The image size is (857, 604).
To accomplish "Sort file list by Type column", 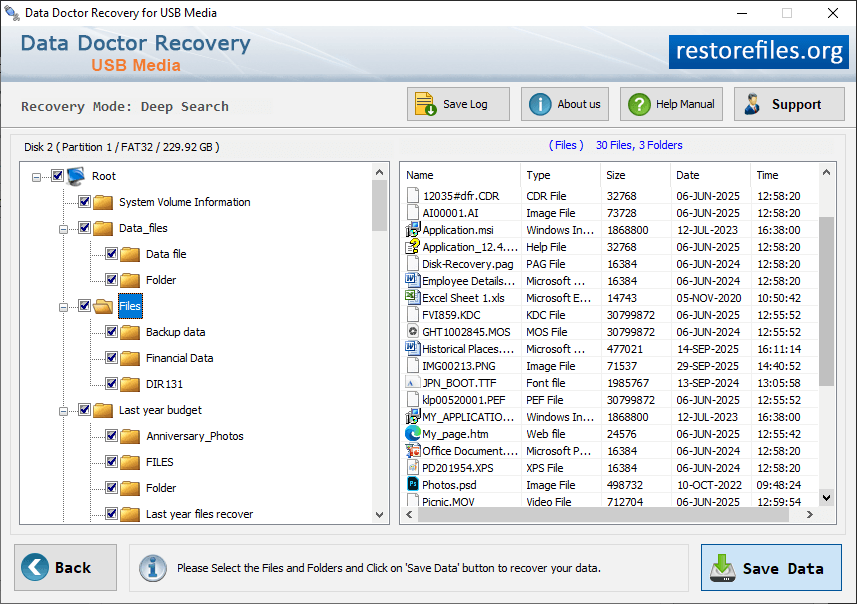I will (x=560, y=175).
